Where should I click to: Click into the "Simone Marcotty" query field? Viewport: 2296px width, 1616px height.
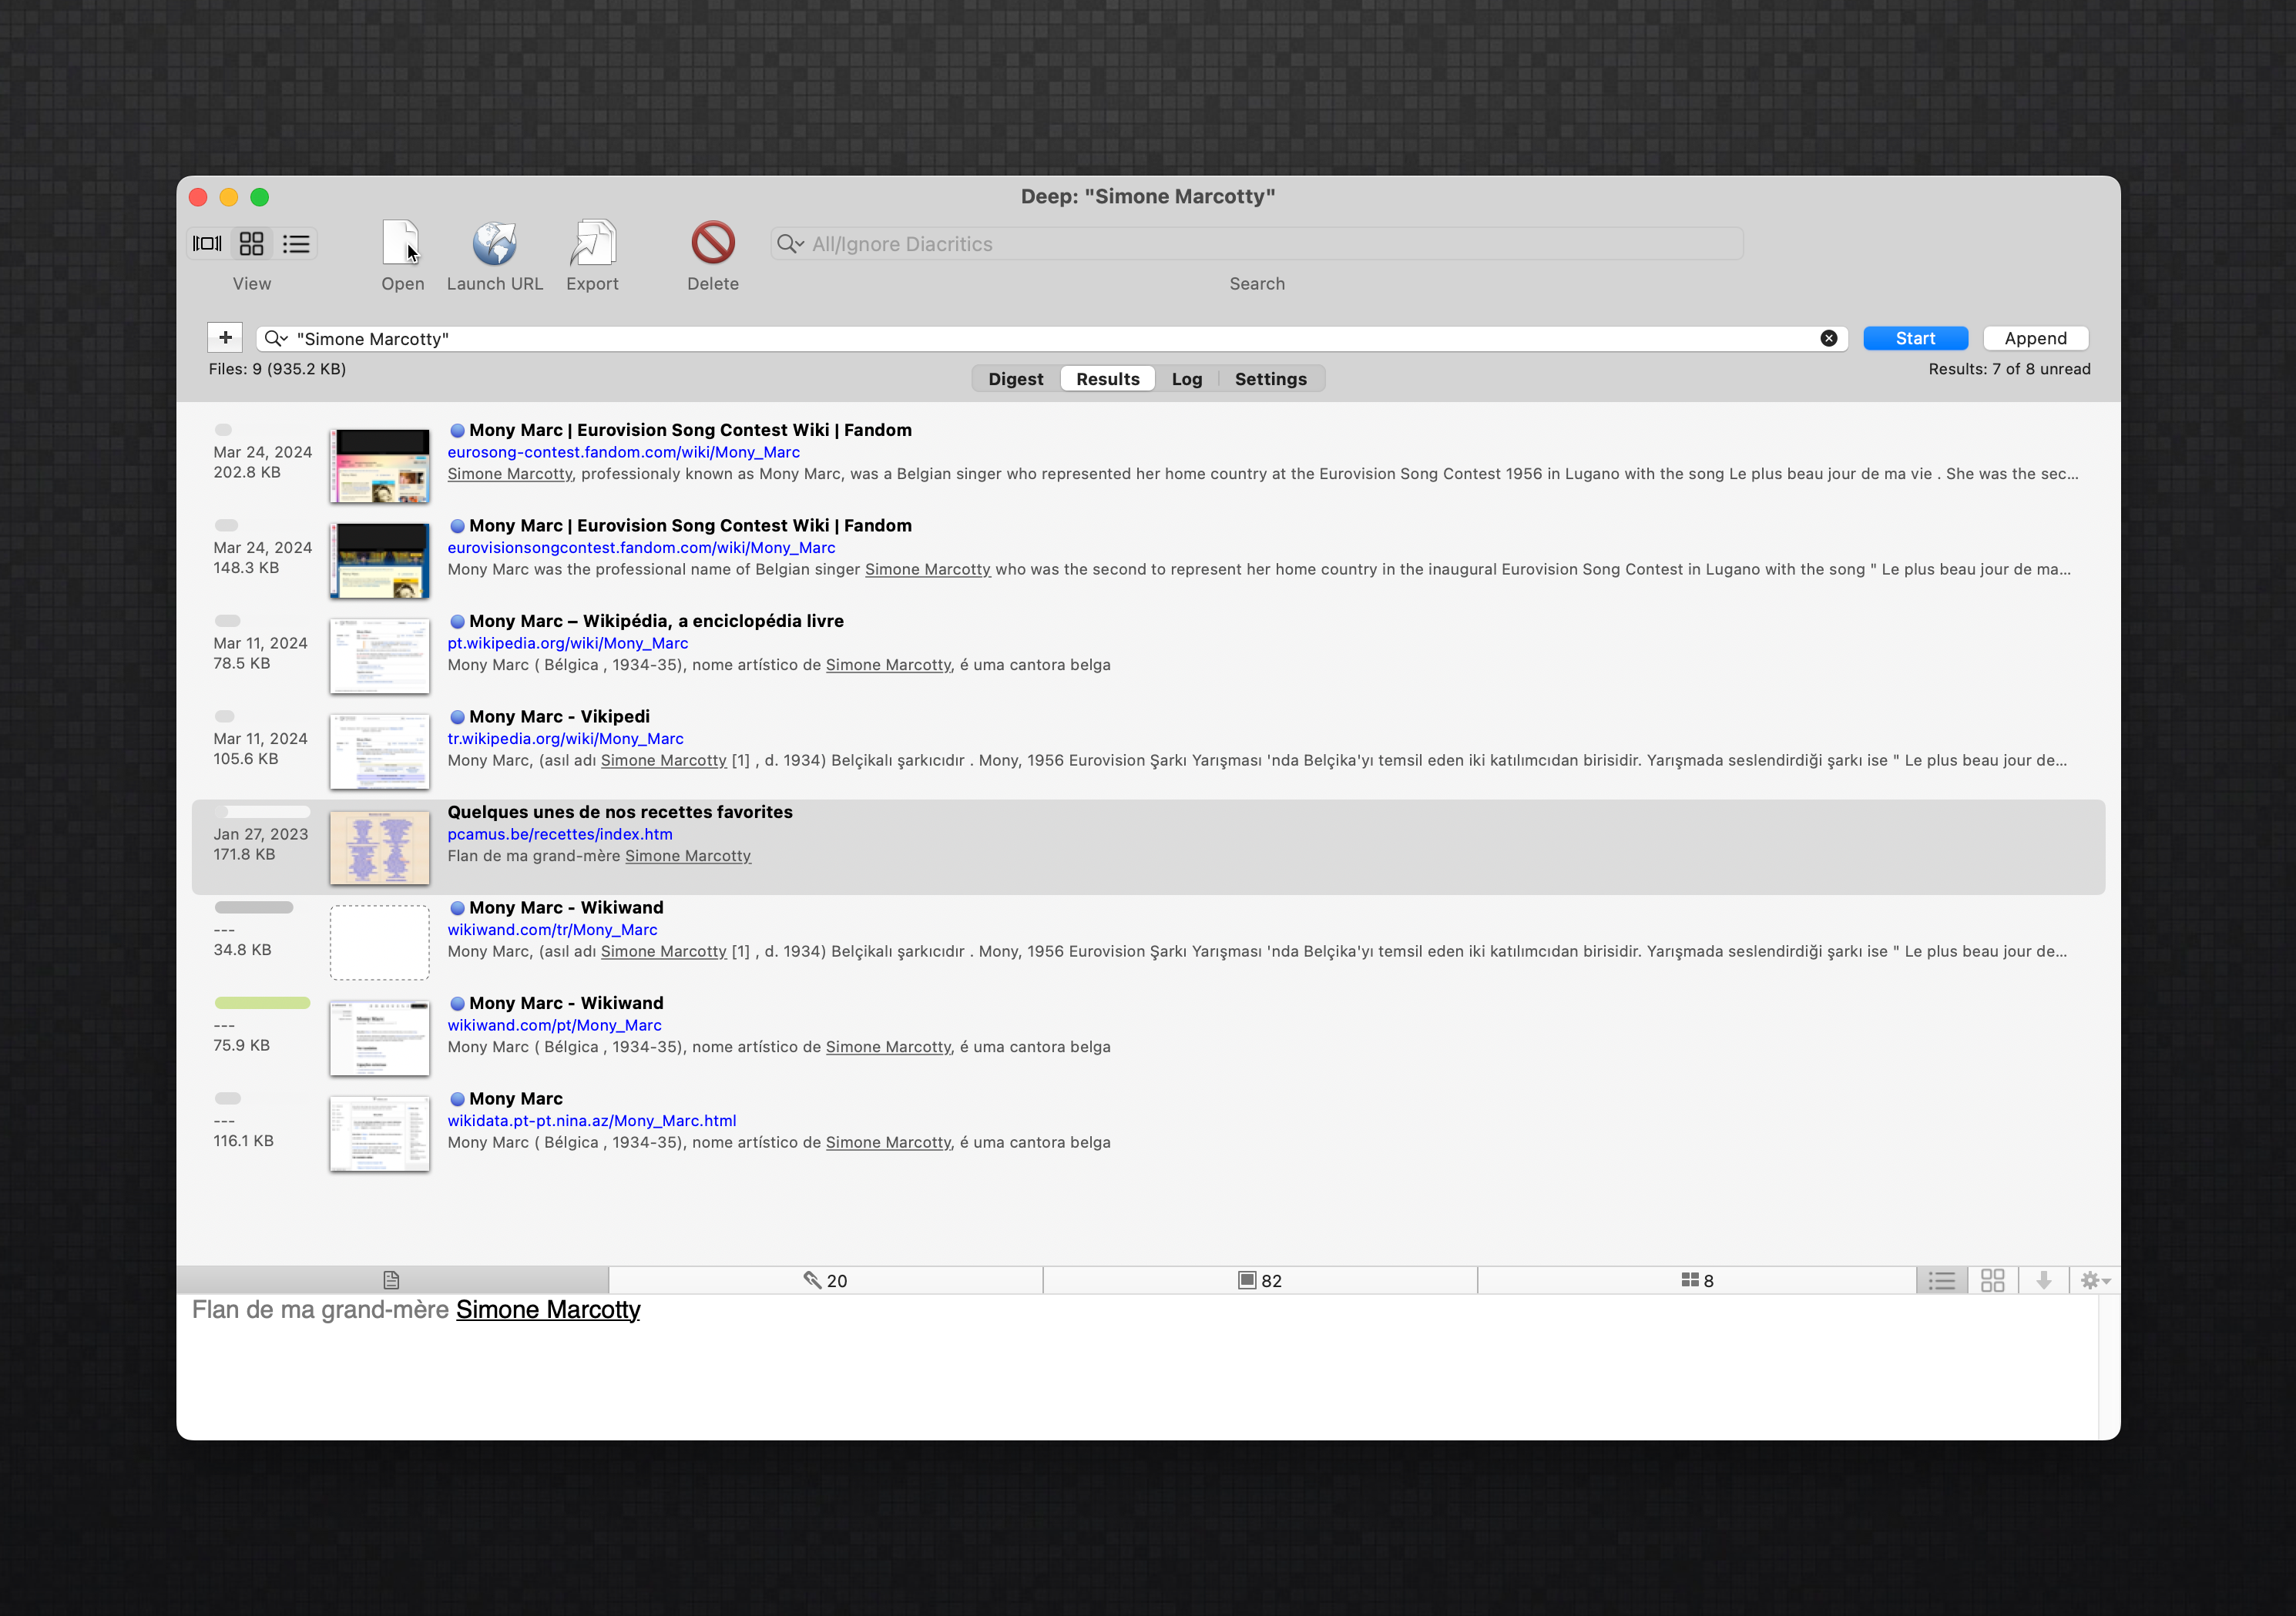click(x=1051, y=339)
